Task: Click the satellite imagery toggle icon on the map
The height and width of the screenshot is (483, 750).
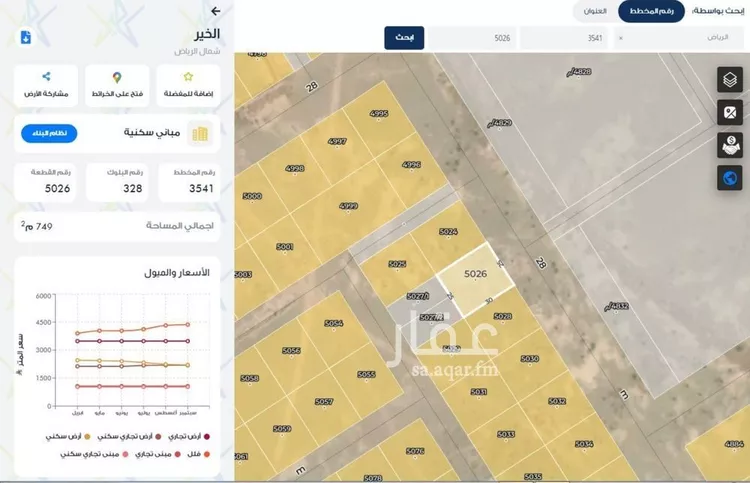Action: (730, 113)
